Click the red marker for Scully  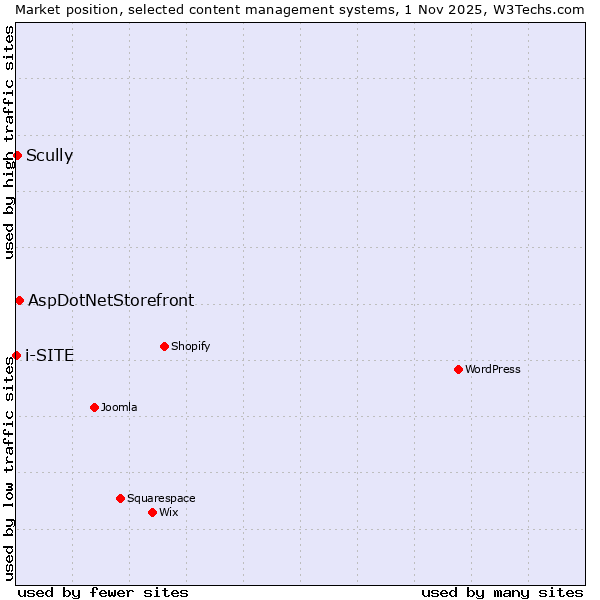[x=17, y=155]
